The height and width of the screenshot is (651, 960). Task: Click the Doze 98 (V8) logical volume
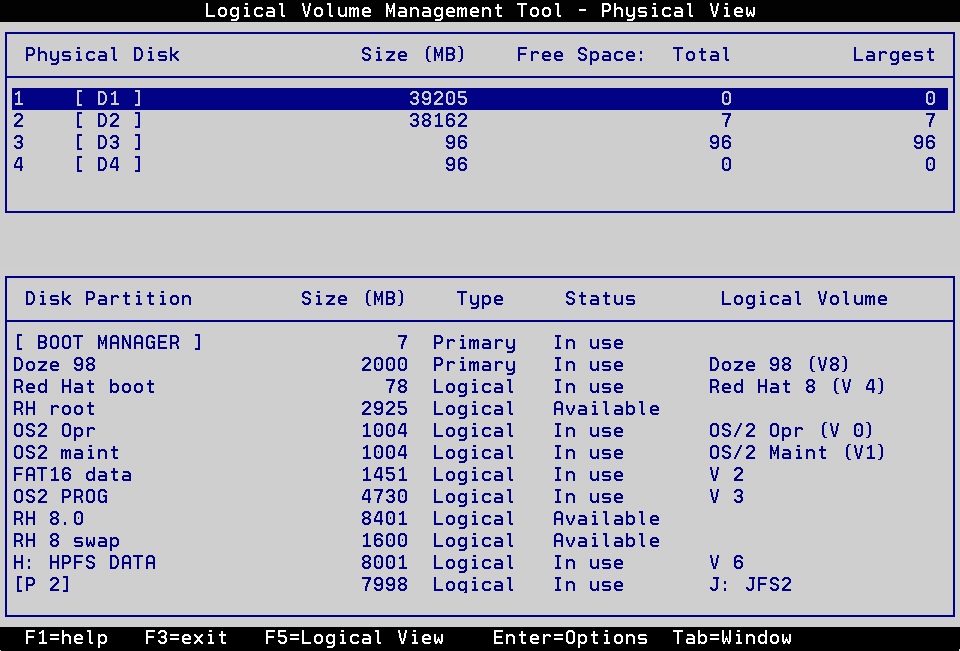tap(779, 364)
